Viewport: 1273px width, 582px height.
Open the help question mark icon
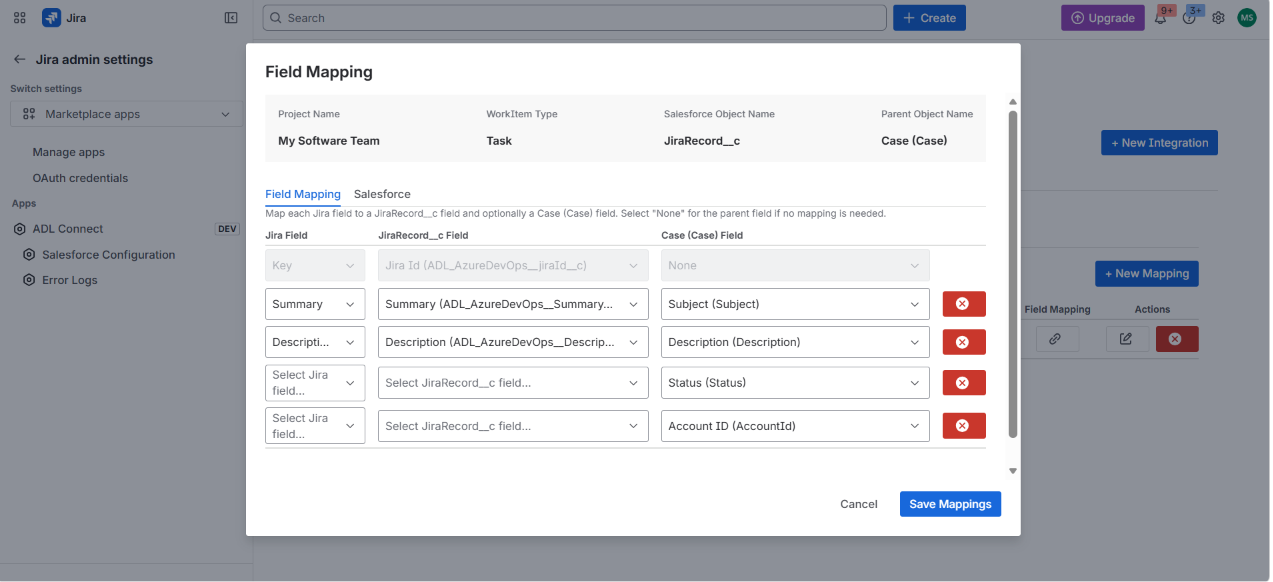(1189, 18)
